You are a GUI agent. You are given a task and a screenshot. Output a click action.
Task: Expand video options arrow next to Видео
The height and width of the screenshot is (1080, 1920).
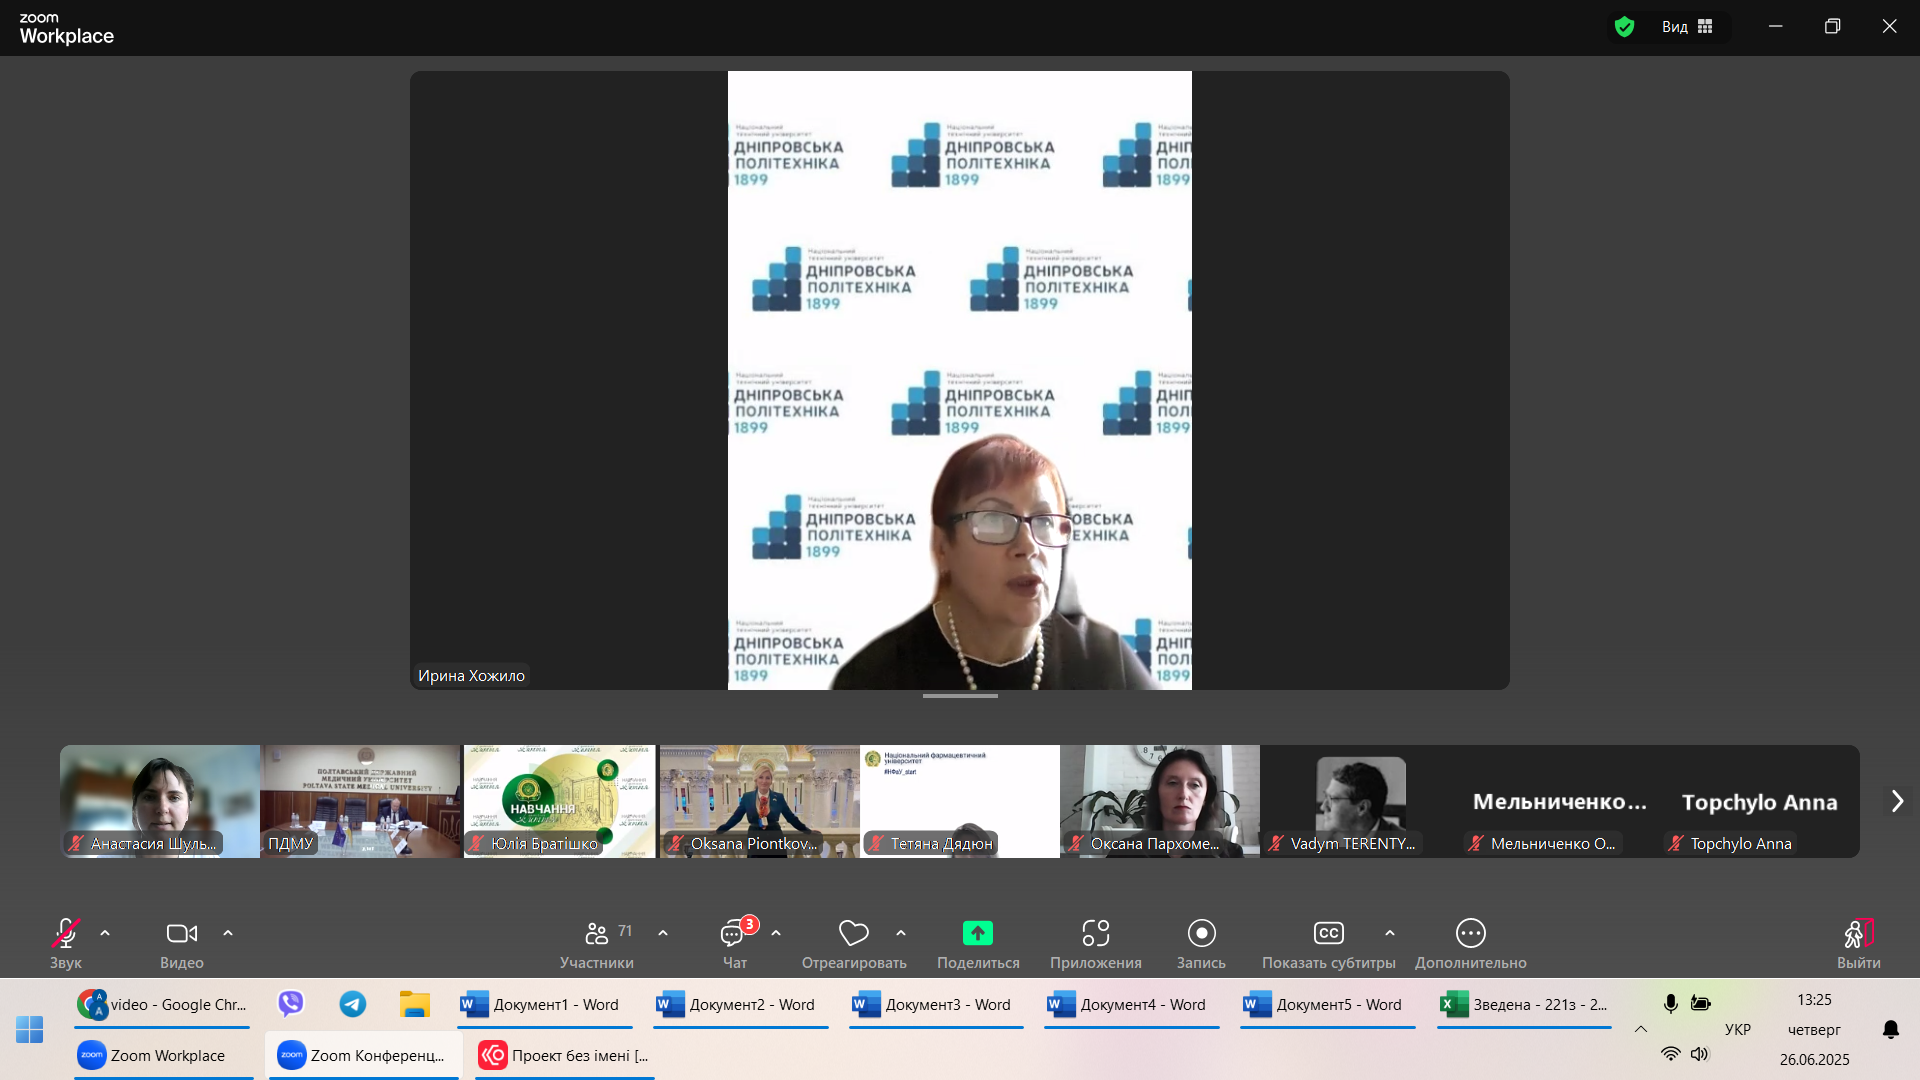click(x=228, y=933)
